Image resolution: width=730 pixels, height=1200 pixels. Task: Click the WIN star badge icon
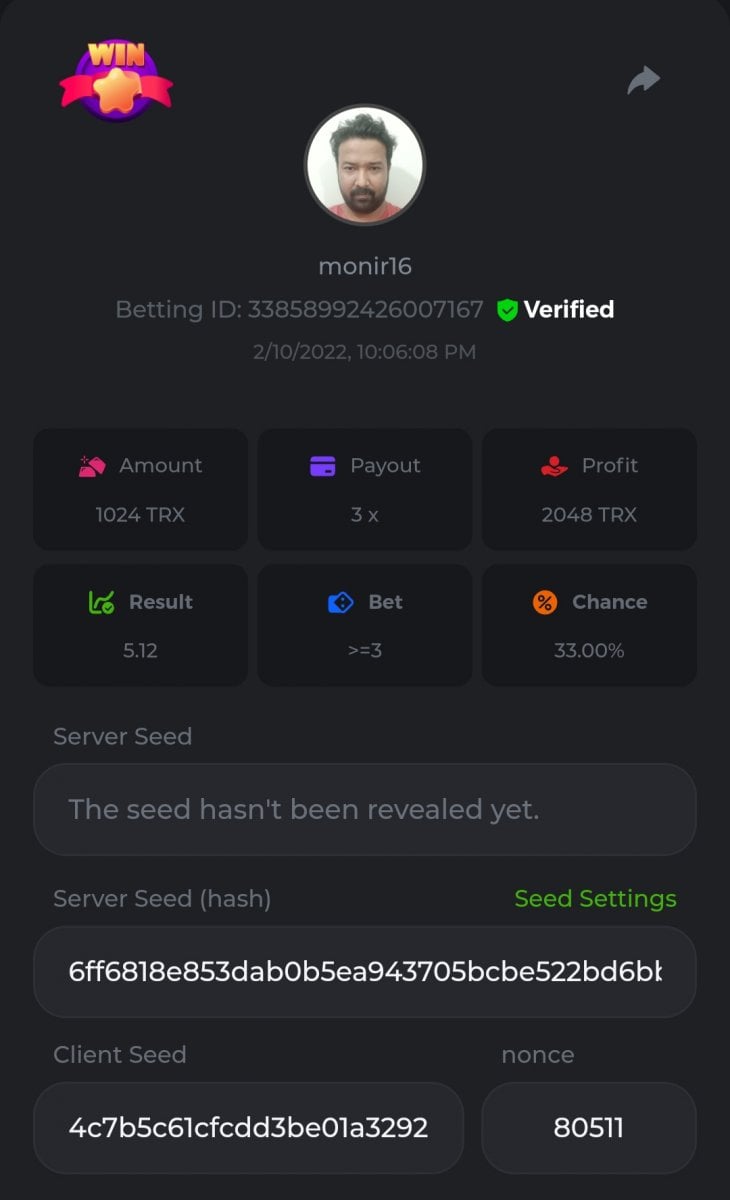coord(116,81)
